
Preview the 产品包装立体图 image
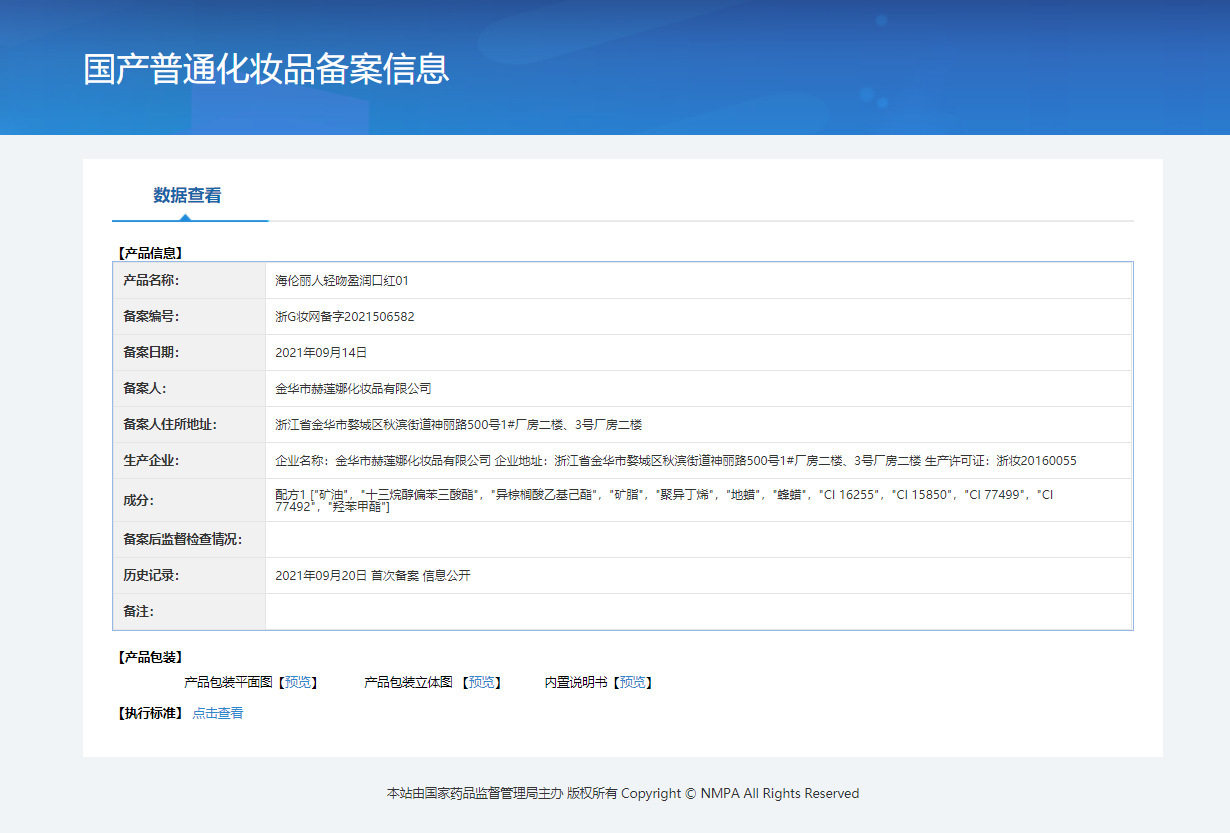click(482, 682)
